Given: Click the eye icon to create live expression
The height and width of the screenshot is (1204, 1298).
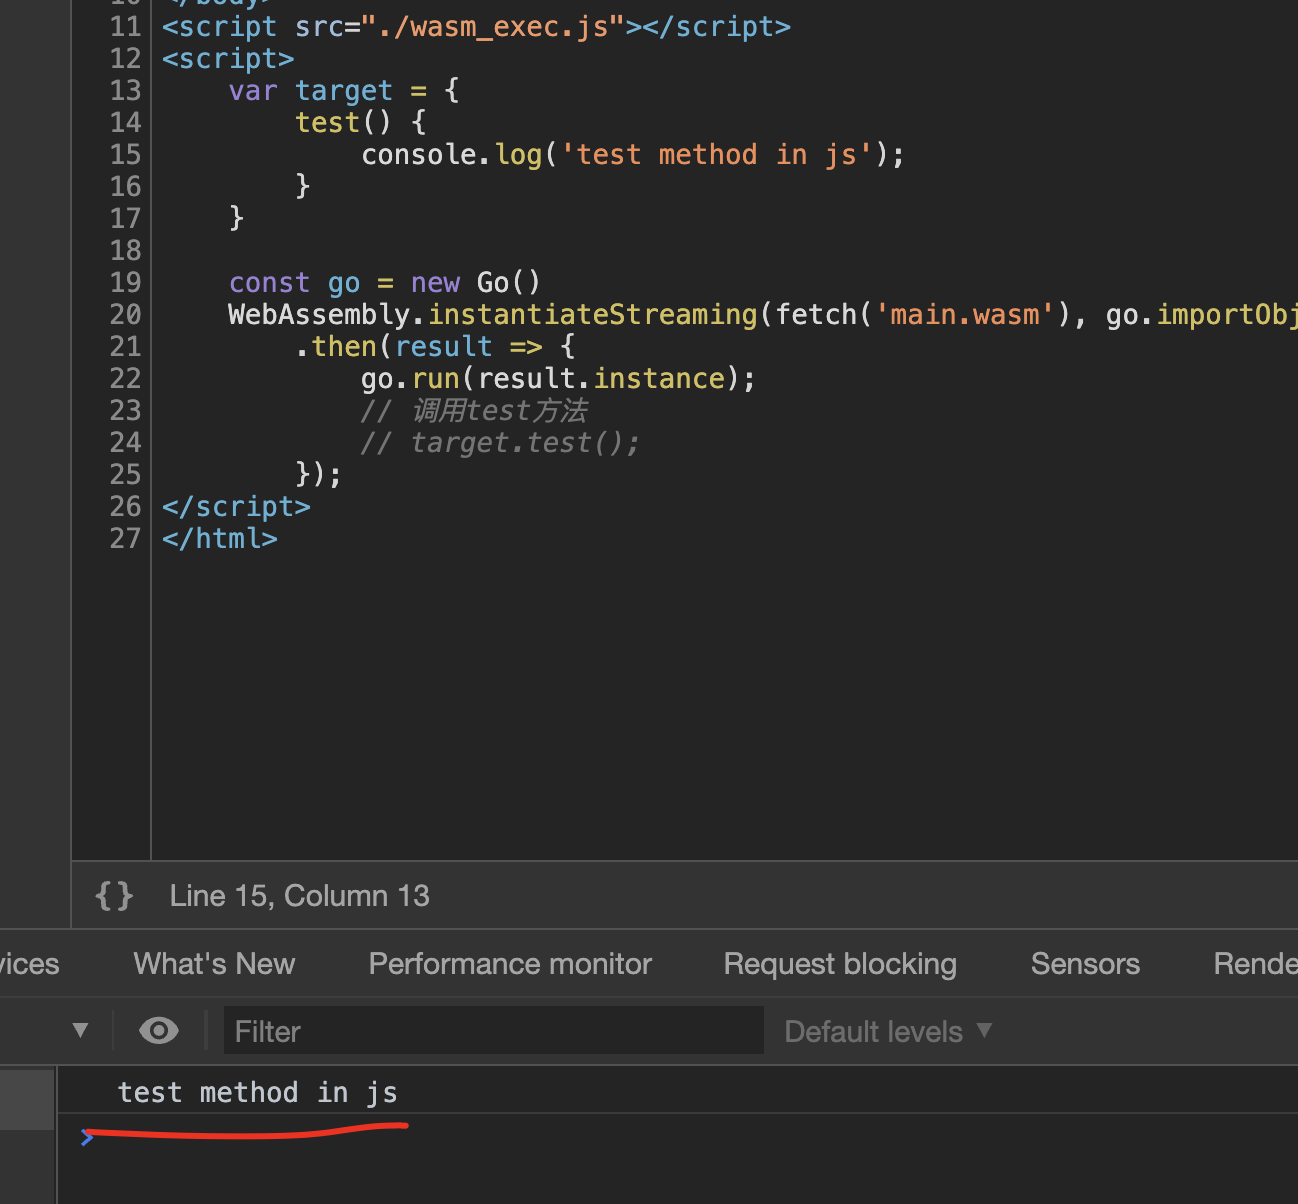Looking at the screenshot, I should [x=159, y=1030].
